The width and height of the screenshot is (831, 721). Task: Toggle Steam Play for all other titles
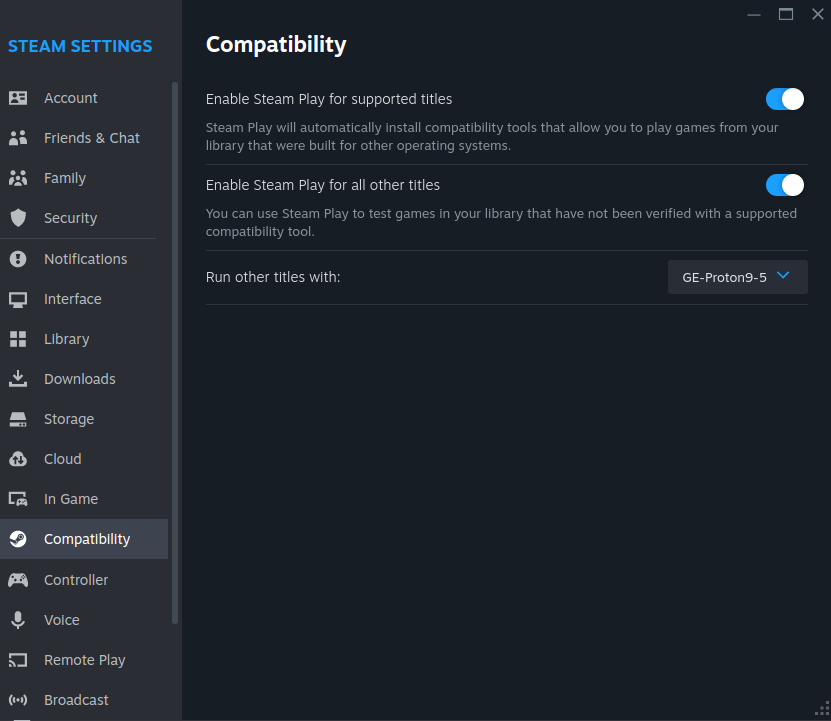[x=784, y=185]
